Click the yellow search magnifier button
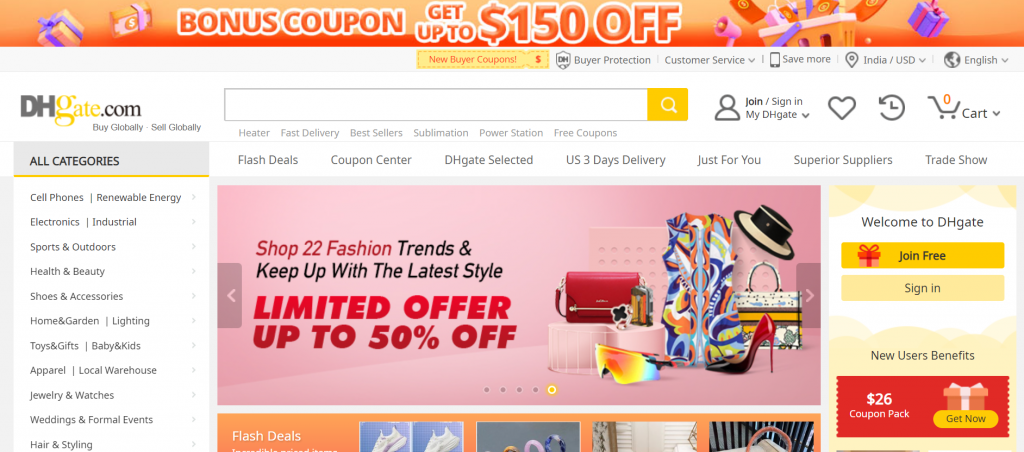This screenshot has height=452, width=1024. pyautogui.click(x=667, y=105)
